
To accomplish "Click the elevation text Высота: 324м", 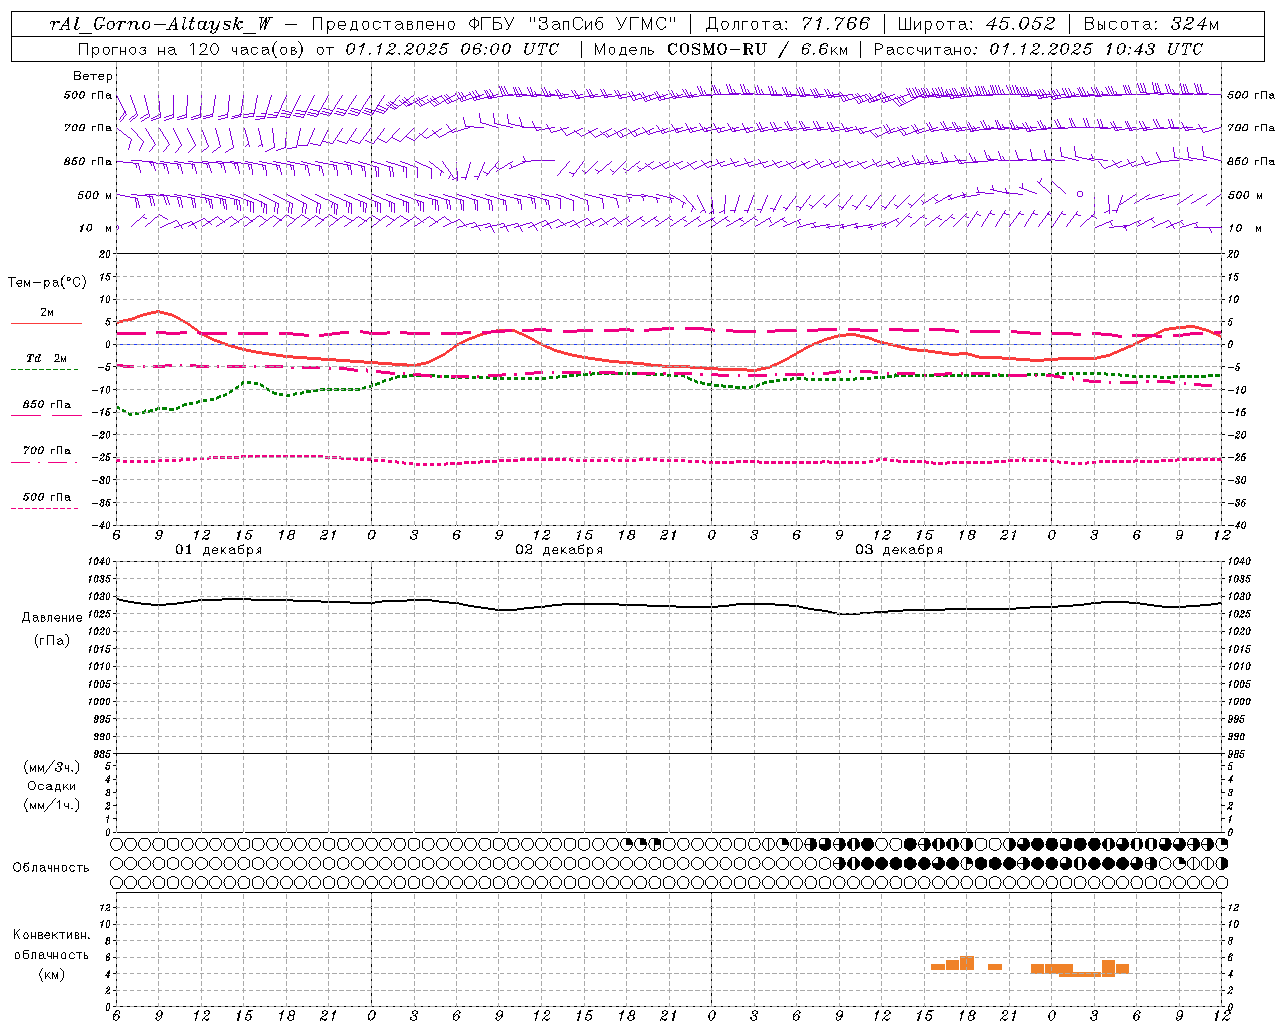I will [1151, 24].
